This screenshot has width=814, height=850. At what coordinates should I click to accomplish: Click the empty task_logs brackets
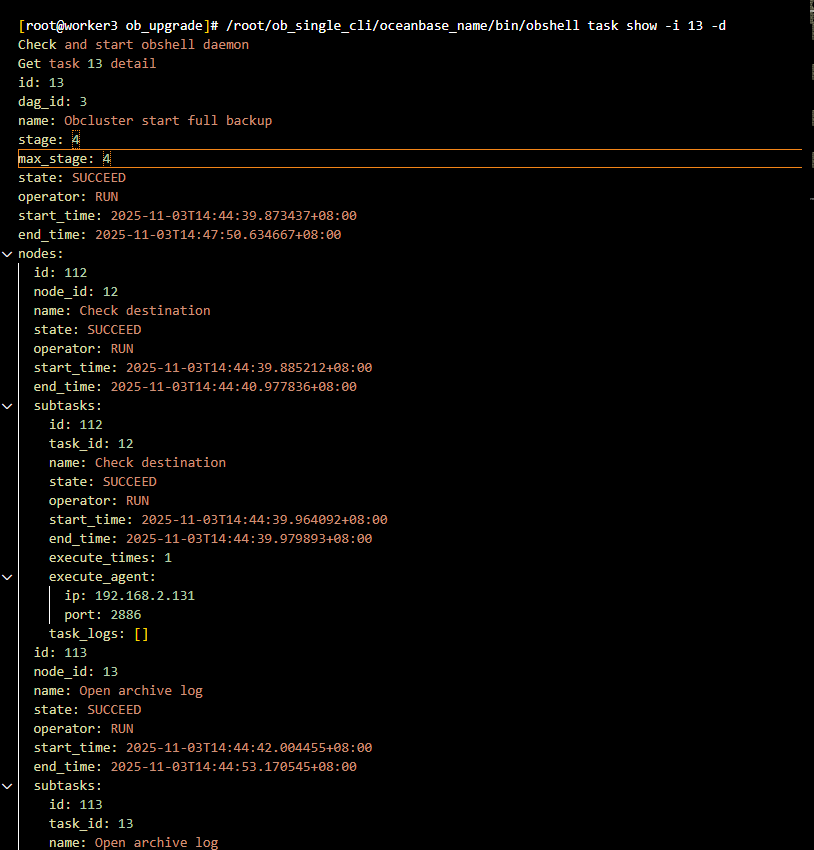click(x=140, y=634)
